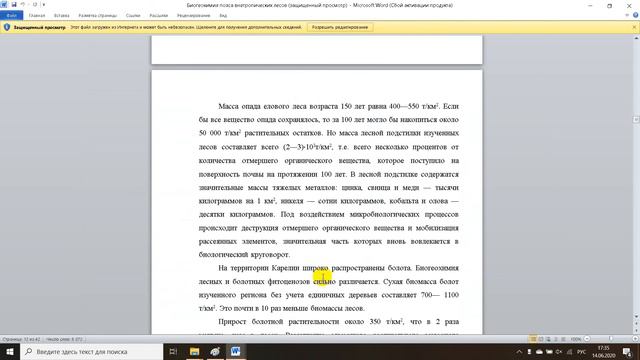Open the browser icon next to File Explorer
This screenshot has width=640, height=360.
215,351
